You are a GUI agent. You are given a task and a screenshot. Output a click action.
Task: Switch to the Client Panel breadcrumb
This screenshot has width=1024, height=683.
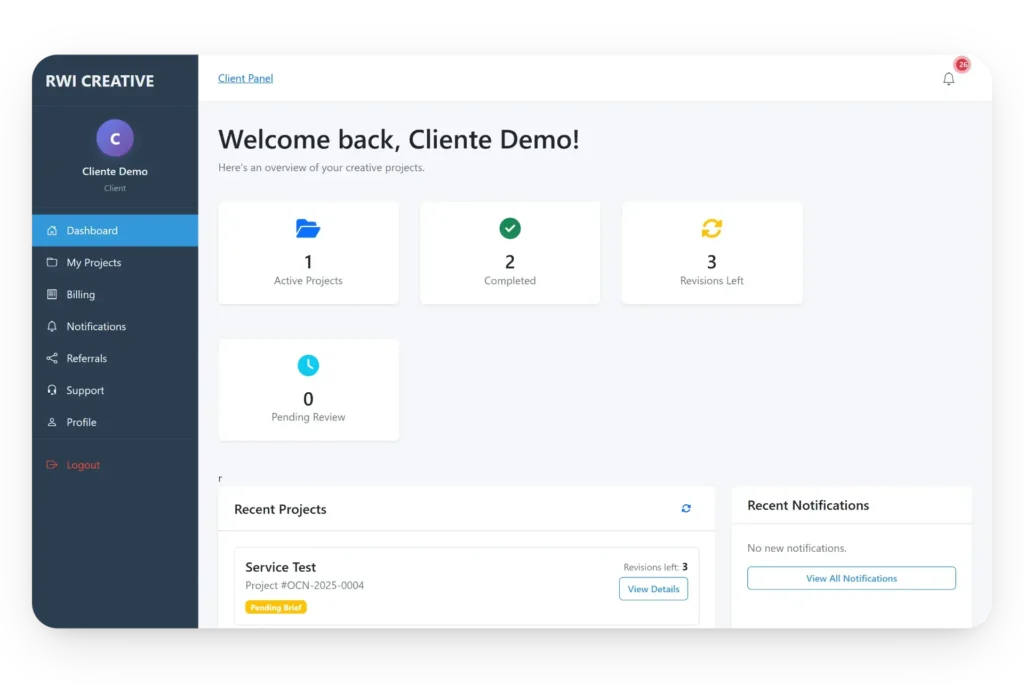coord(245,78)
